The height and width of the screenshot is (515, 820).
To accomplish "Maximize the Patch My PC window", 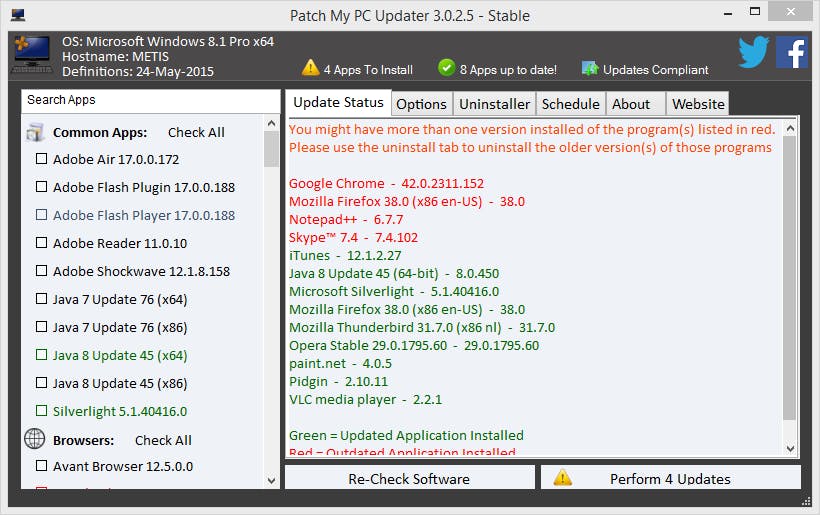I will point(755,12).
